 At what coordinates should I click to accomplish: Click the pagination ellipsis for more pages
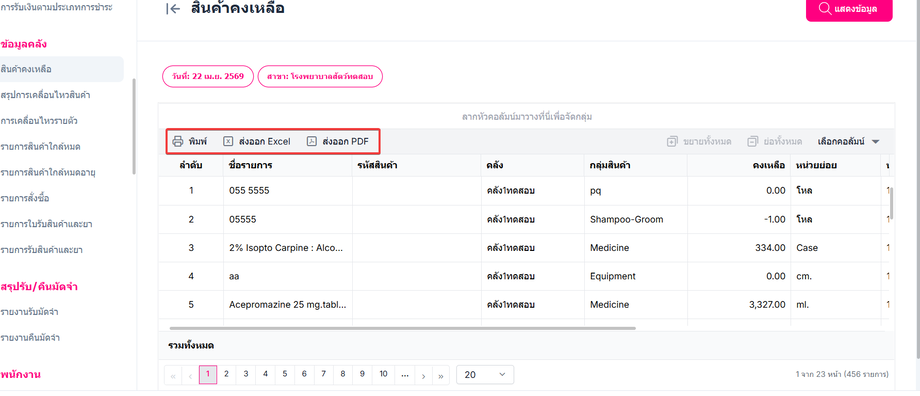tap(405, 374)
